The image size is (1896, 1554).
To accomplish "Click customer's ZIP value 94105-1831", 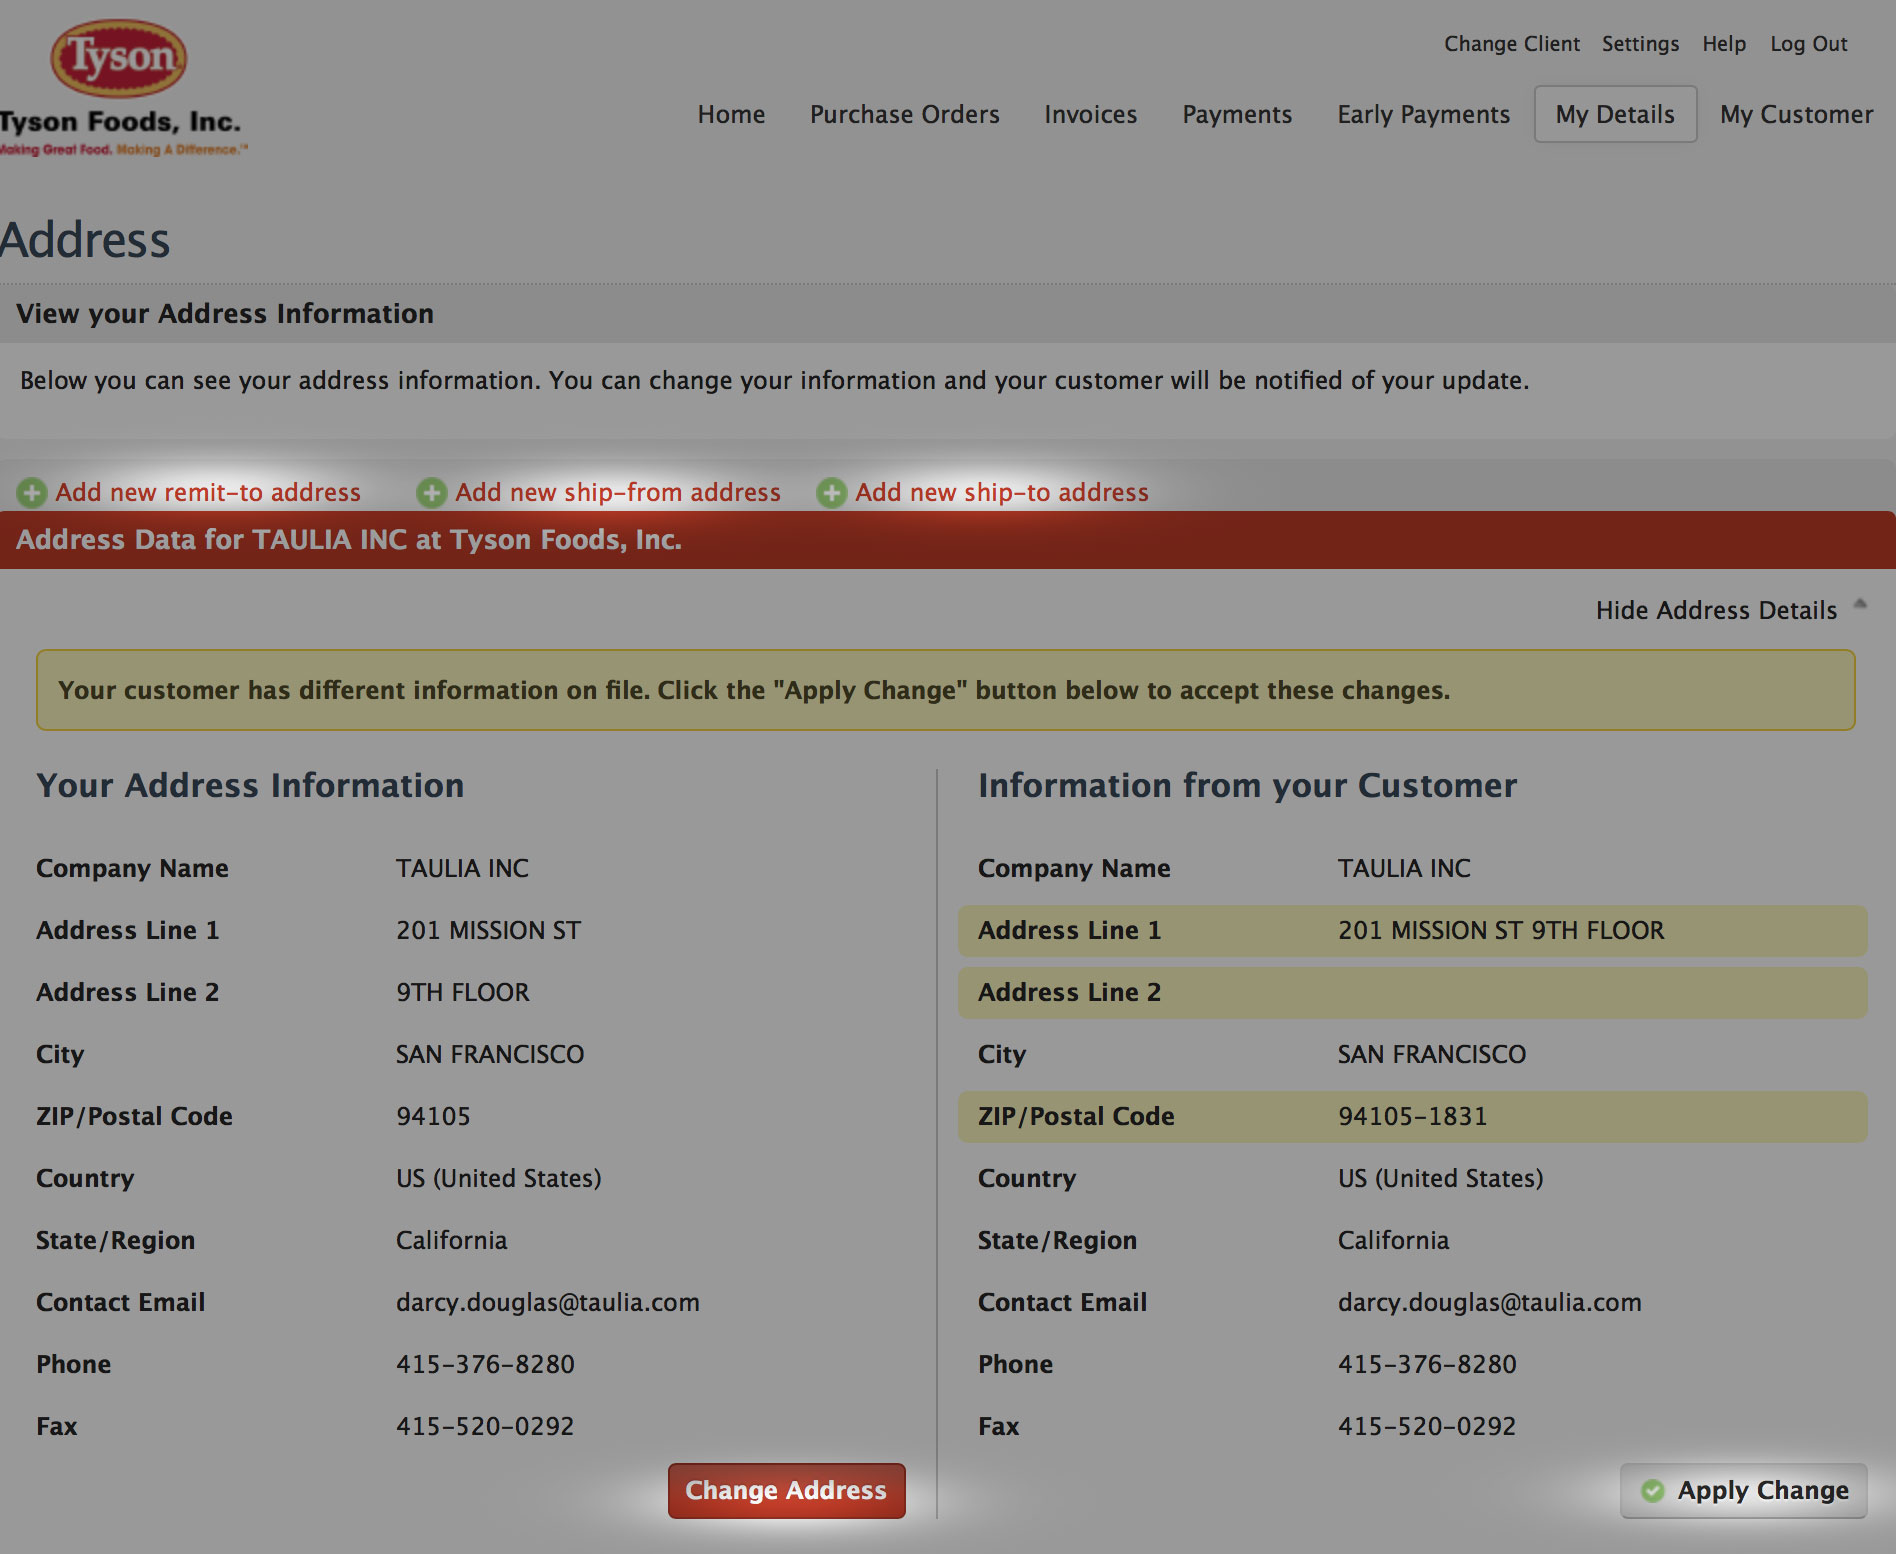I will tap(1412, 1116).
